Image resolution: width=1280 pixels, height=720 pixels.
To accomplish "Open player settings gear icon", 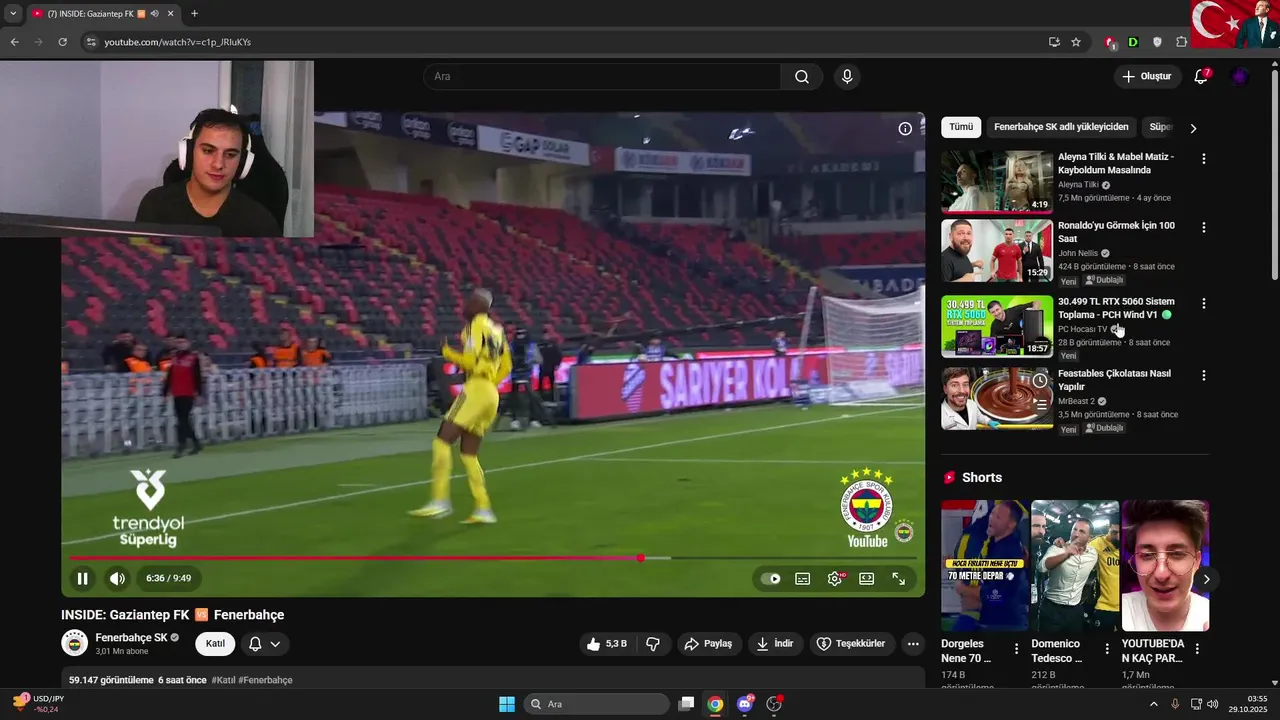I will click(x=835, y=578).
